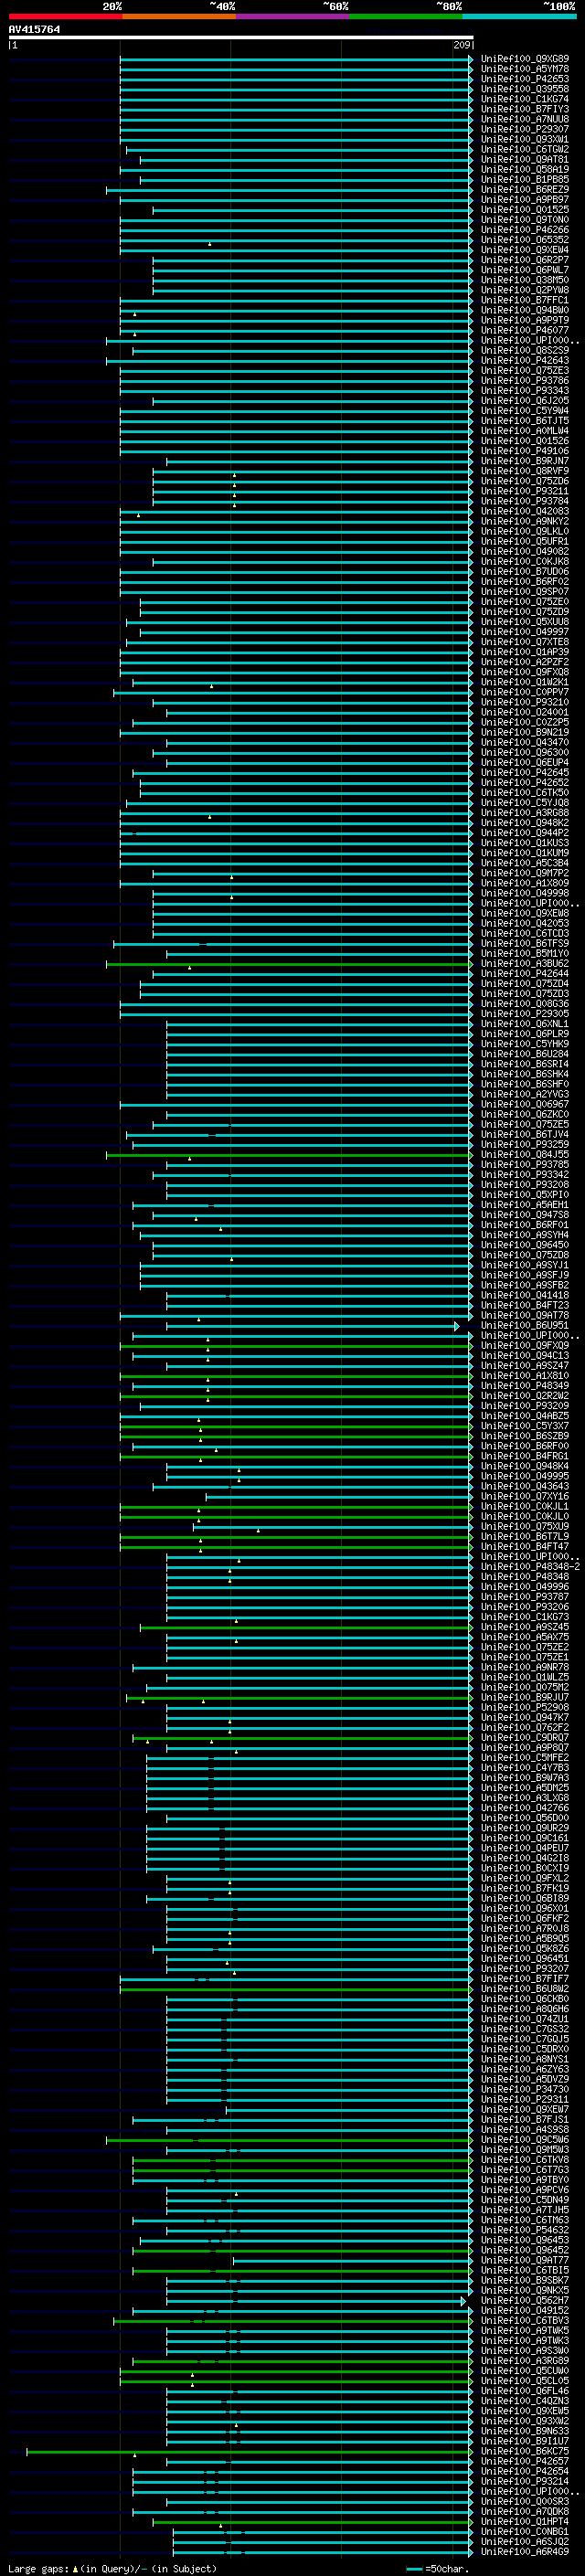The image size is (585, 2576).
Task: Select the UniRef100_Q9AT81 label
Action: click(525, 159)
